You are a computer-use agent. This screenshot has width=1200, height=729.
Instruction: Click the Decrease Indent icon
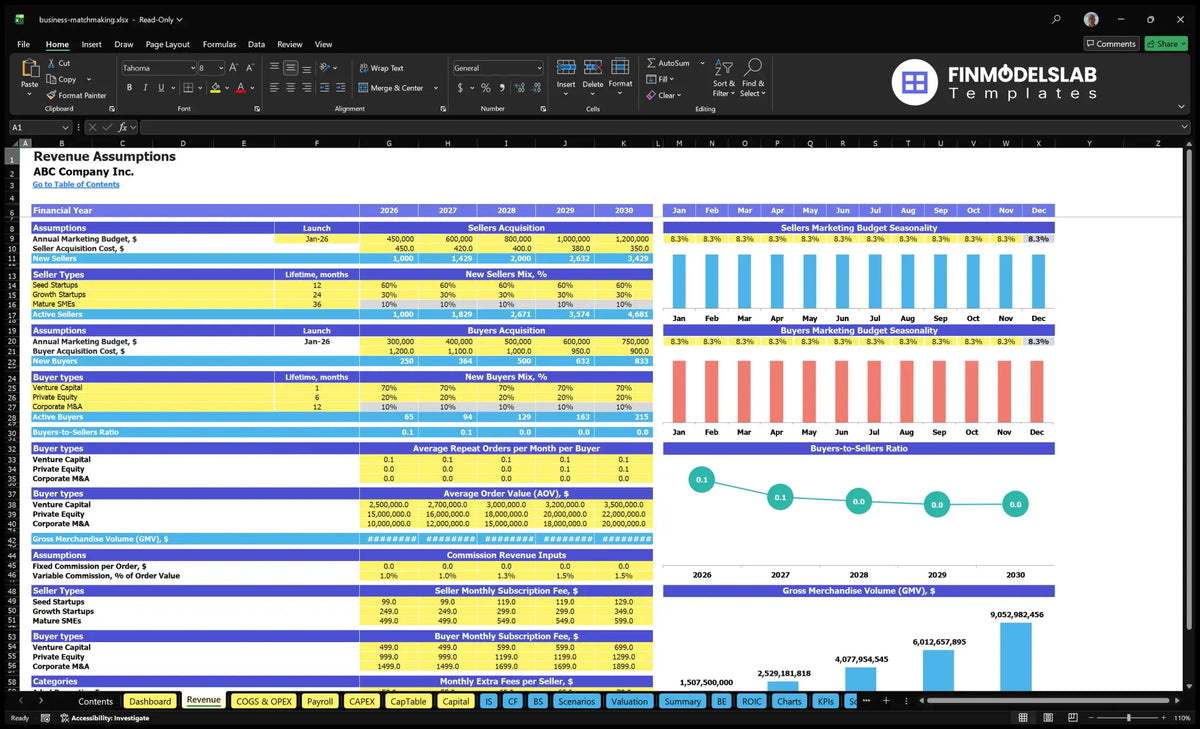click(325, 87)
